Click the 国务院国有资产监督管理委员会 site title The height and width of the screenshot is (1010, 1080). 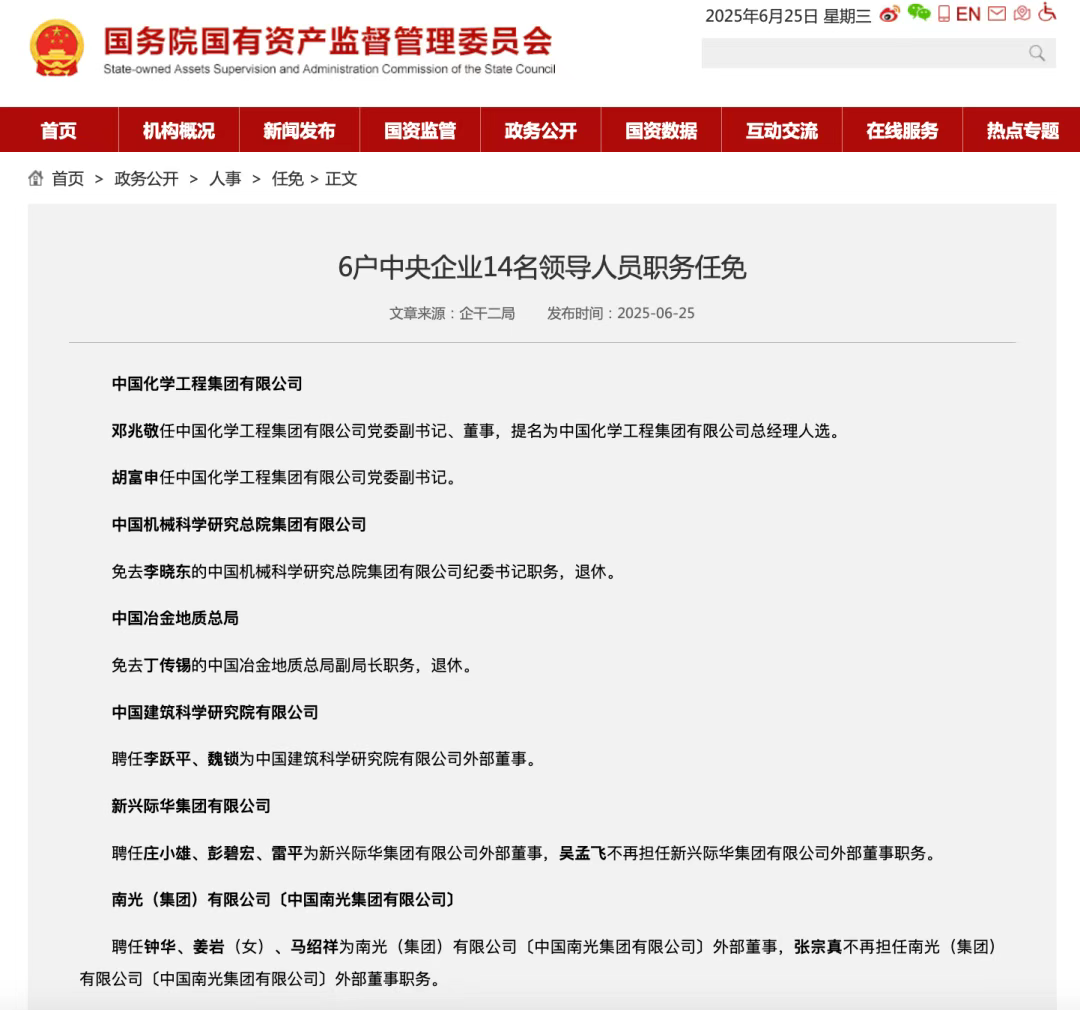pos(328,41)
